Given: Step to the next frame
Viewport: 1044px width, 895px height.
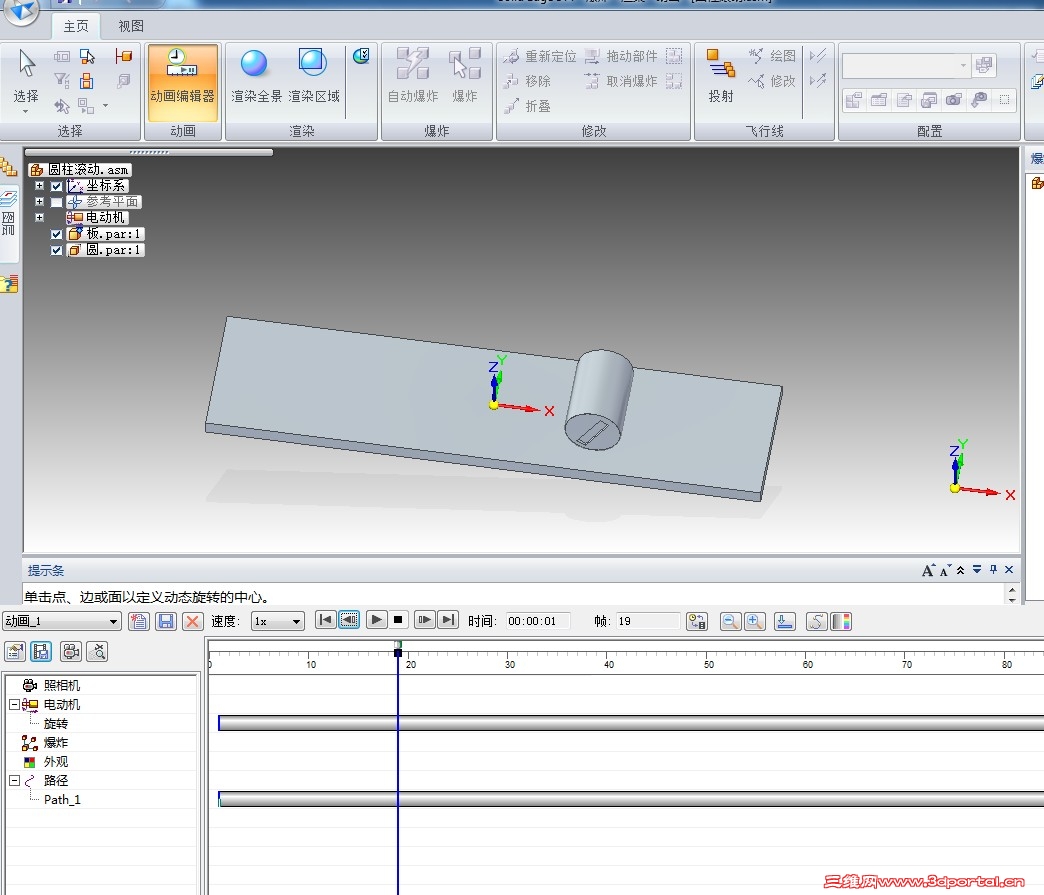Looking at the screenshot, I should click(424, 620).
